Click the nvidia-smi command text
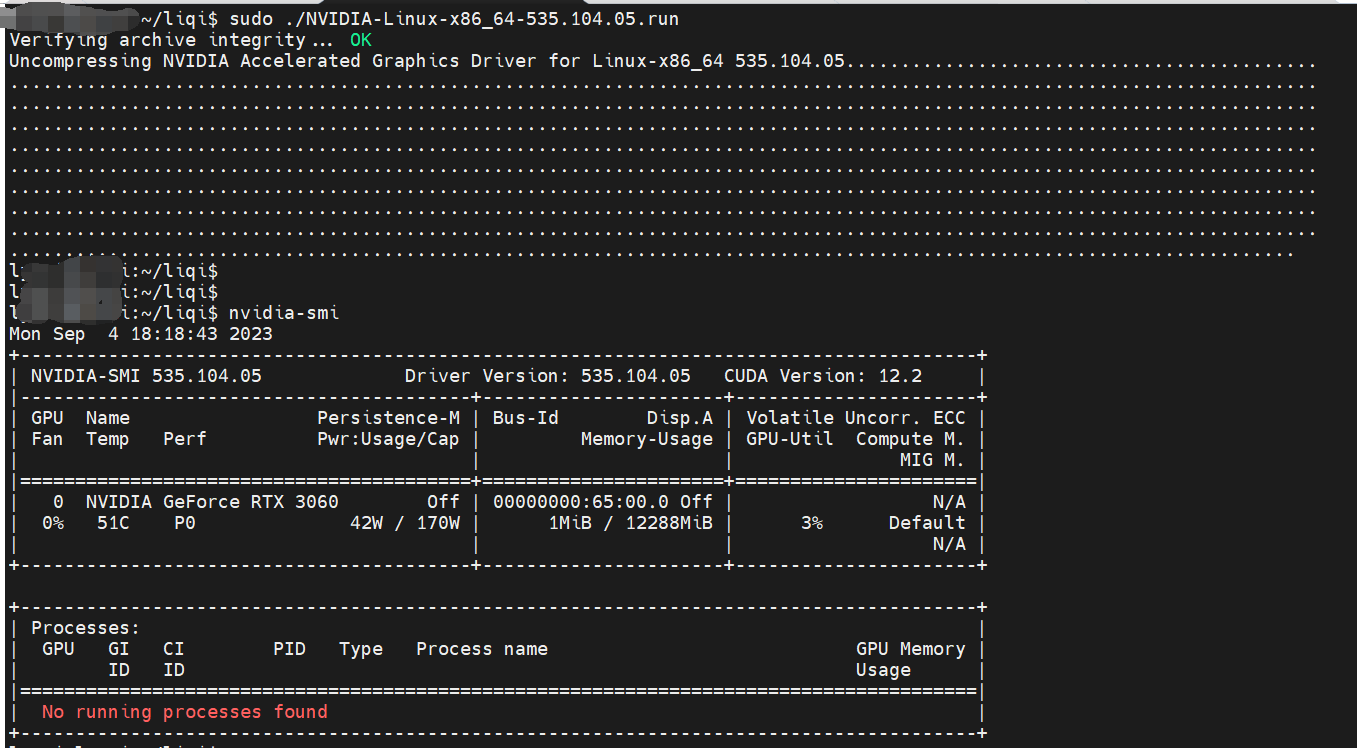The width and height of the screenshot is (1357, 748). coord(284,313)
